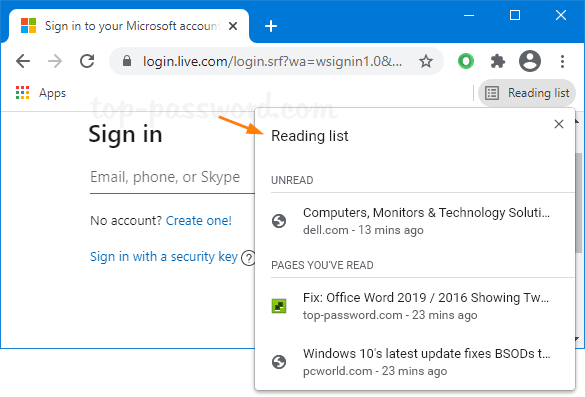Close the Reading list panel

click(559, 124)
